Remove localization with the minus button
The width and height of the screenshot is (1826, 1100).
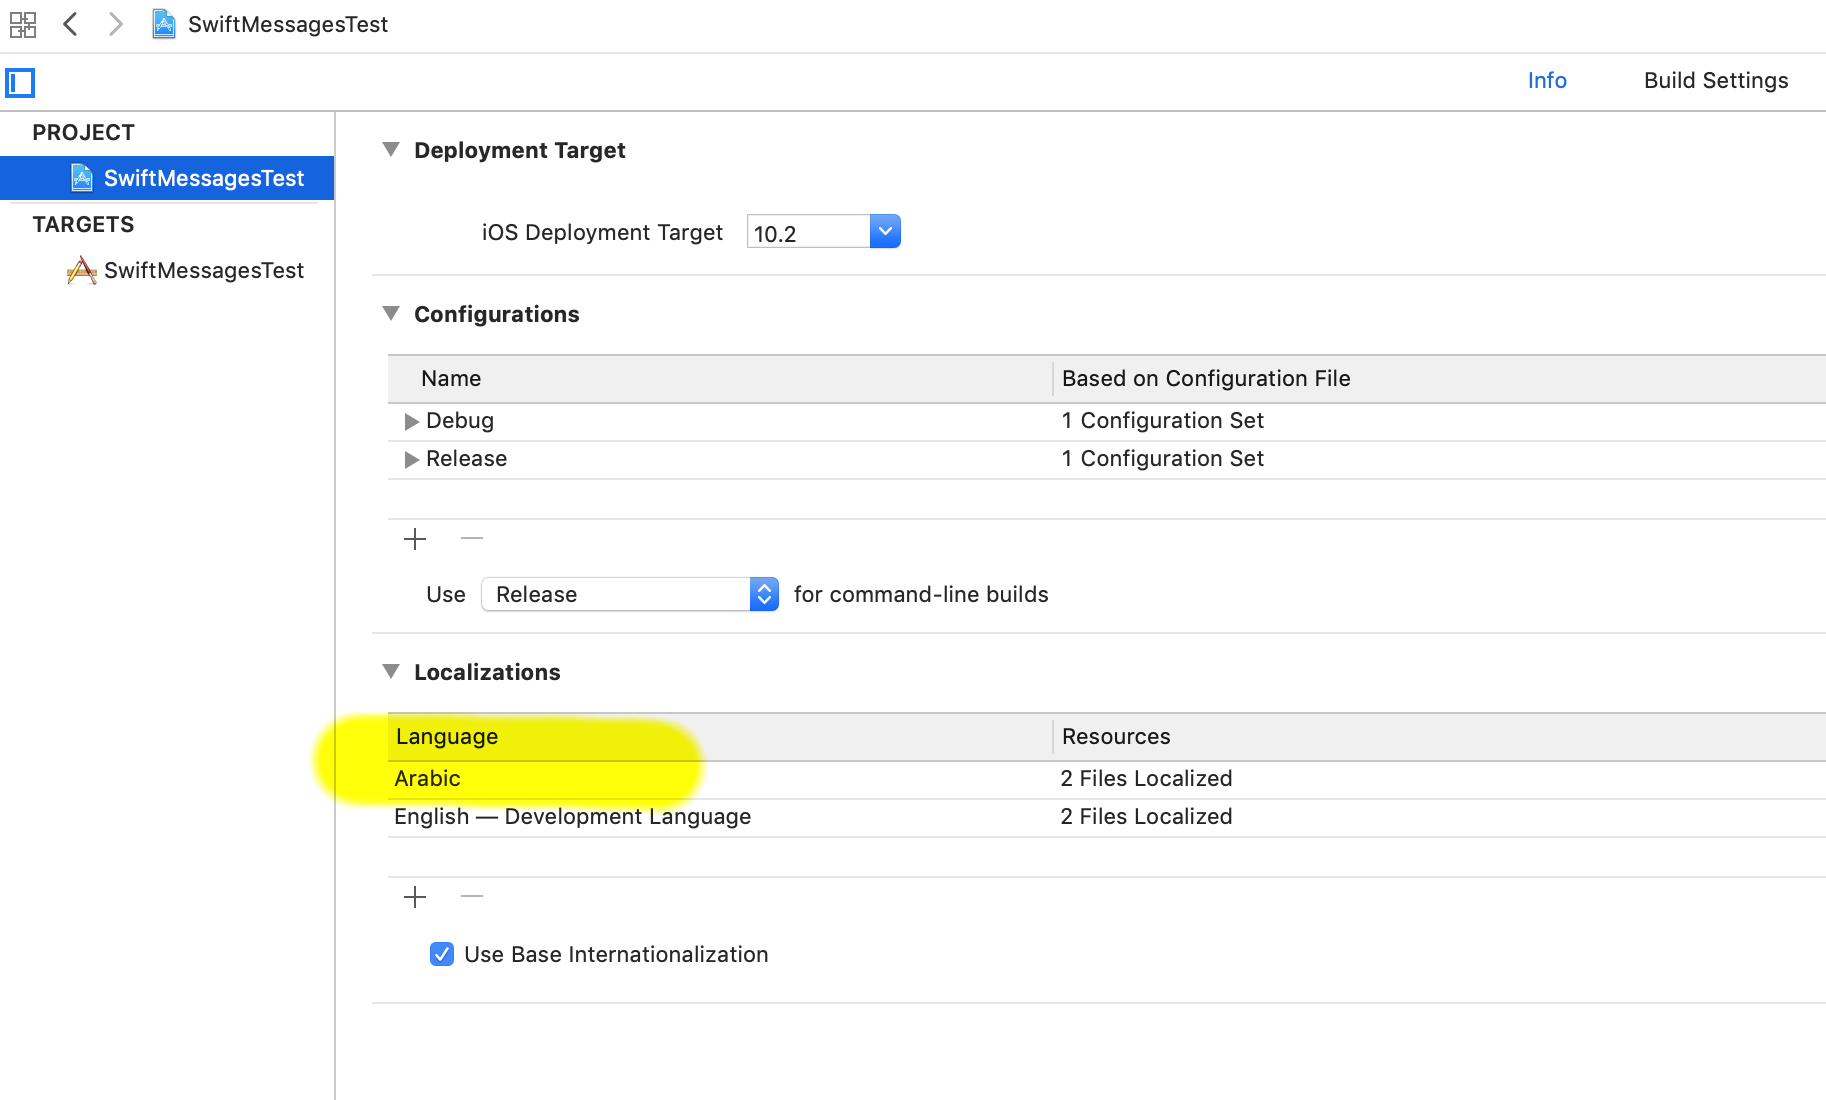click(x=472, y=896)
